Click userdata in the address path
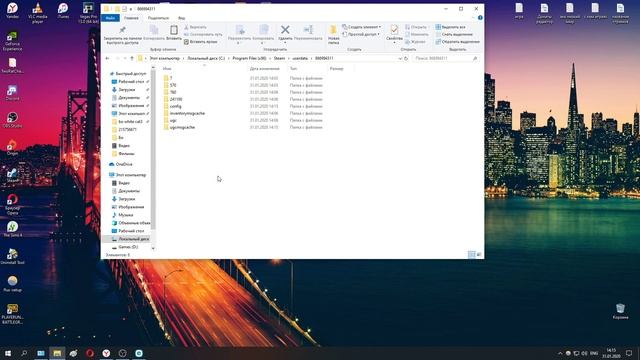Image resolution: width=640 pixels, height=360 pixels. 300,58
